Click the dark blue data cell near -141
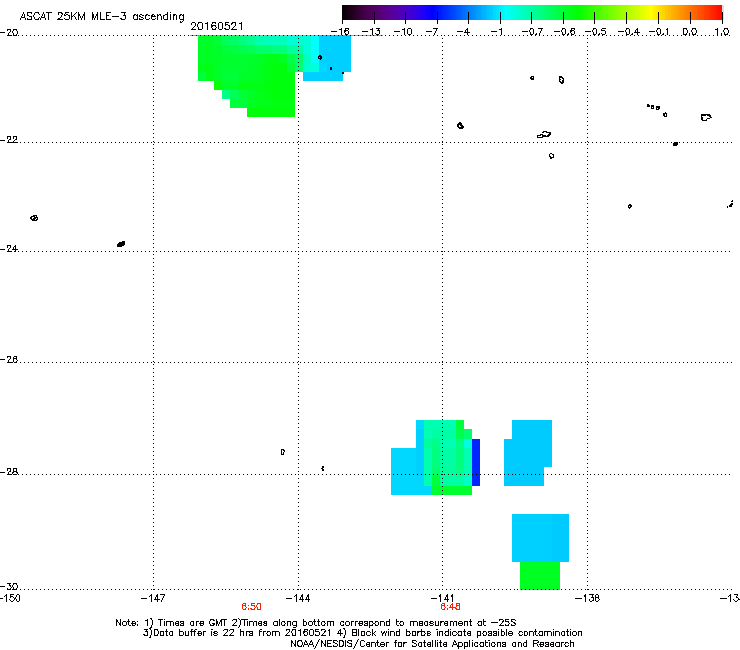The width and height of the screenshot is (740, 650). click(476, 462)
